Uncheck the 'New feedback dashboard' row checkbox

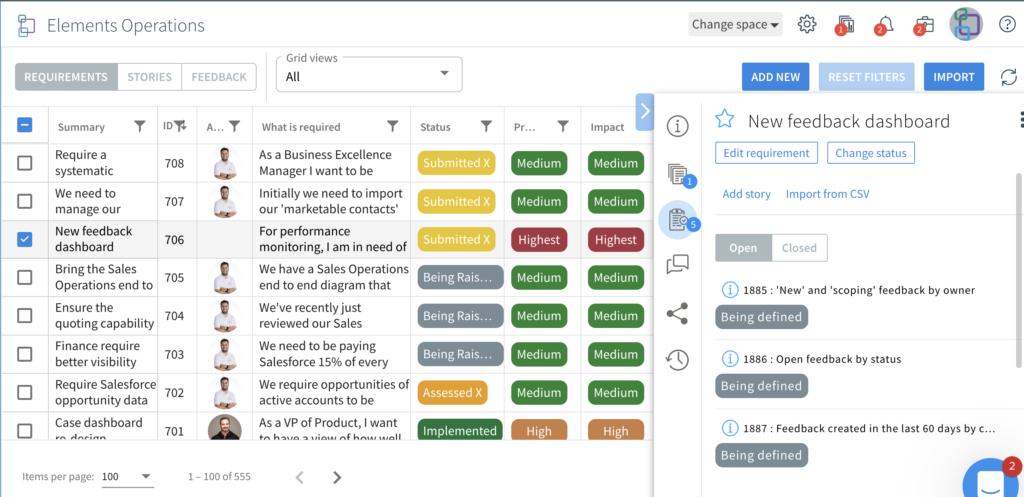tap(25, 239)
